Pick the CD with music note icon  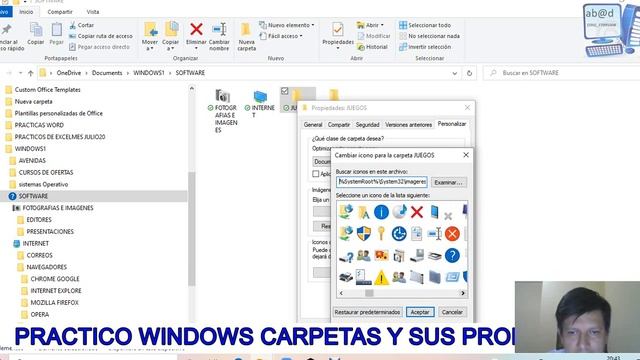pos(399,212)
